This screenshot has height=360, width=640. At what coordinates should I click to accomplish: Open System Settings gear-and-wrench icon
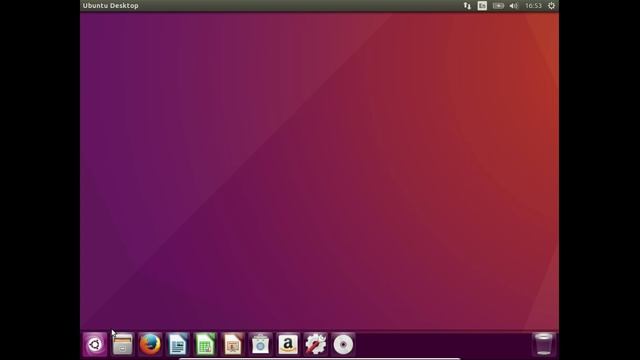tap(316, 344)
